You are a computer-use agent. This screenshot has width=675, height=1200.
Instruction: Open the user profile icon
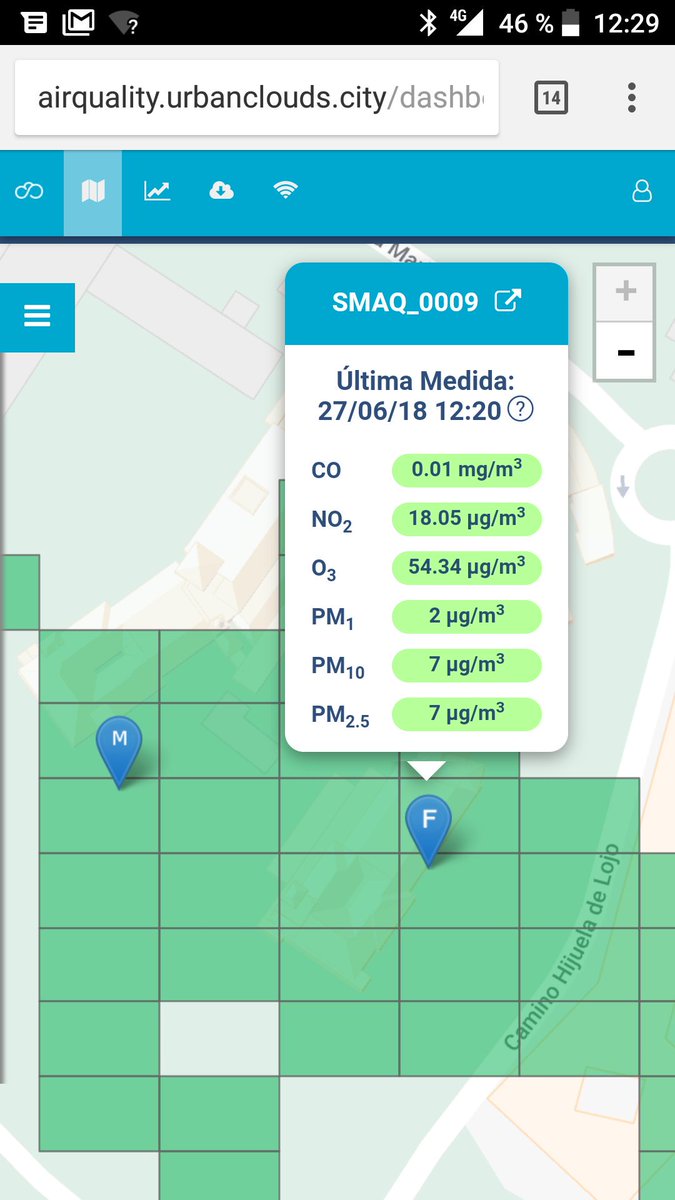[642, 191]
